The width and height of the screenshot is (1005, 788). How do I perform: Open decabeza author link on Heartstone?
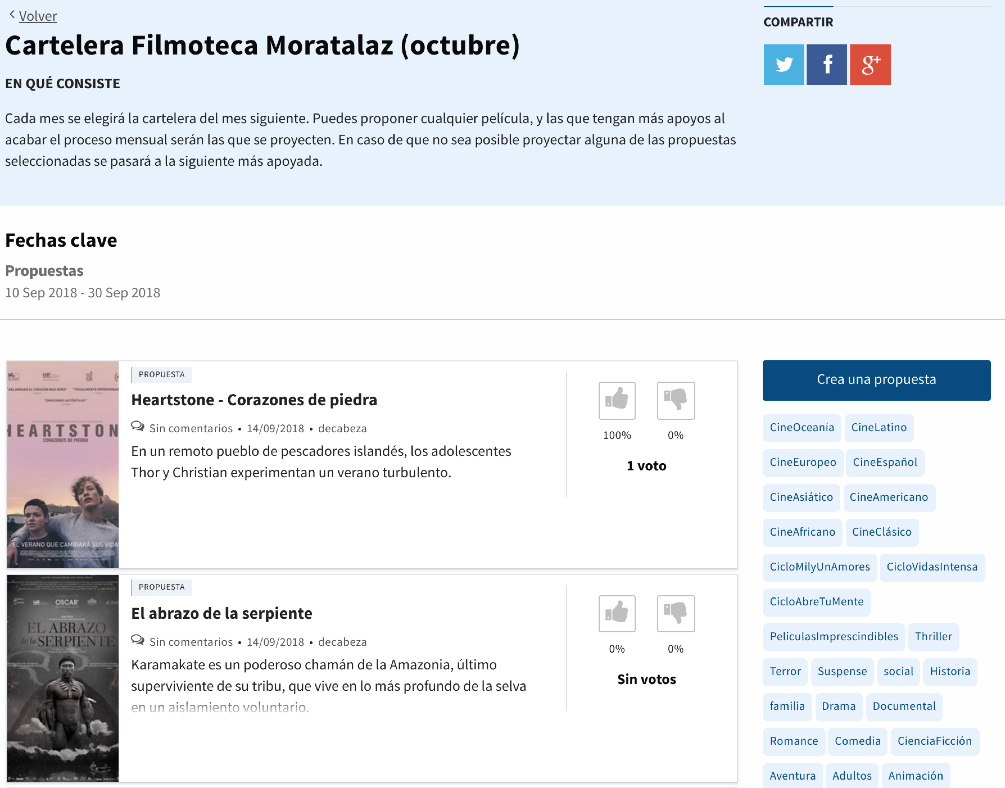pyautogui.click(x=342, y=428)
